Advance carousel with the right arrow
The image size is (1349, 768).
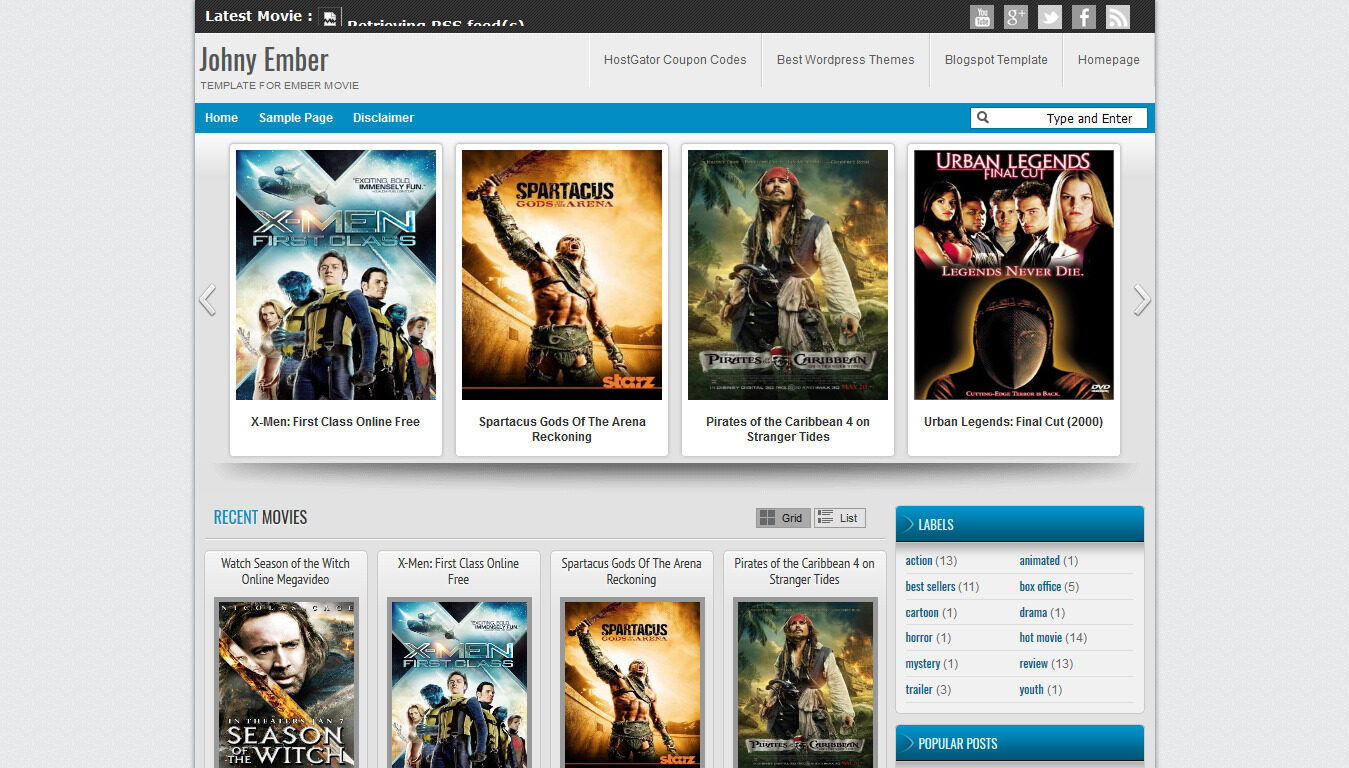[x=1141, y=299]
